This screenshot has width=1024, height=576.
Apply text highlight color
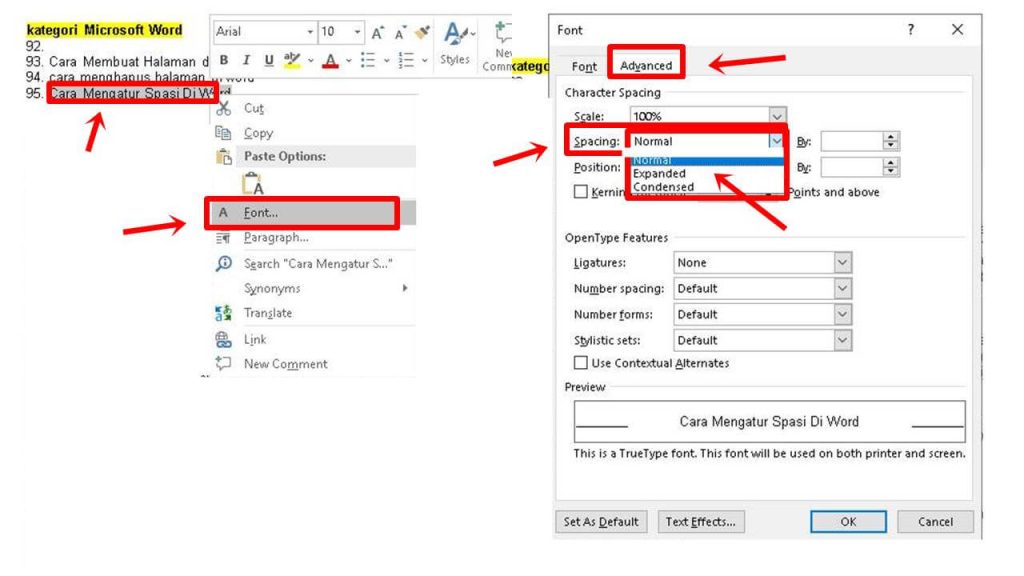point(290,61)
